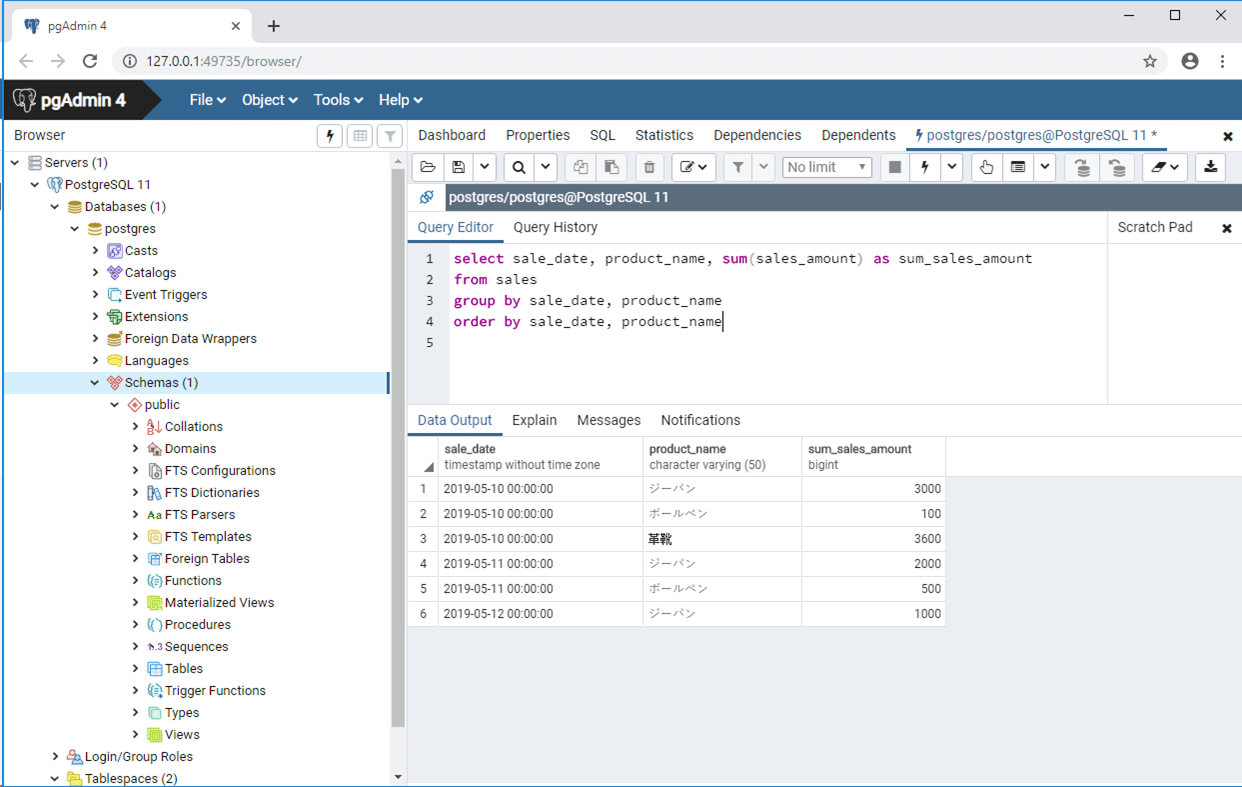1242x787 pixels.
Task: Collapse the Servers (1) tree node
Action: click(x=15, y=162)
